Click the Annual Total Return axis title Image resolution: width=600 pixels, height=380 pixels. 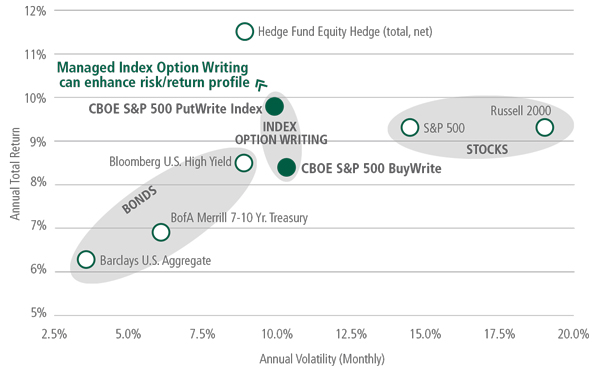pyautogui.click(x=15, y=173)
